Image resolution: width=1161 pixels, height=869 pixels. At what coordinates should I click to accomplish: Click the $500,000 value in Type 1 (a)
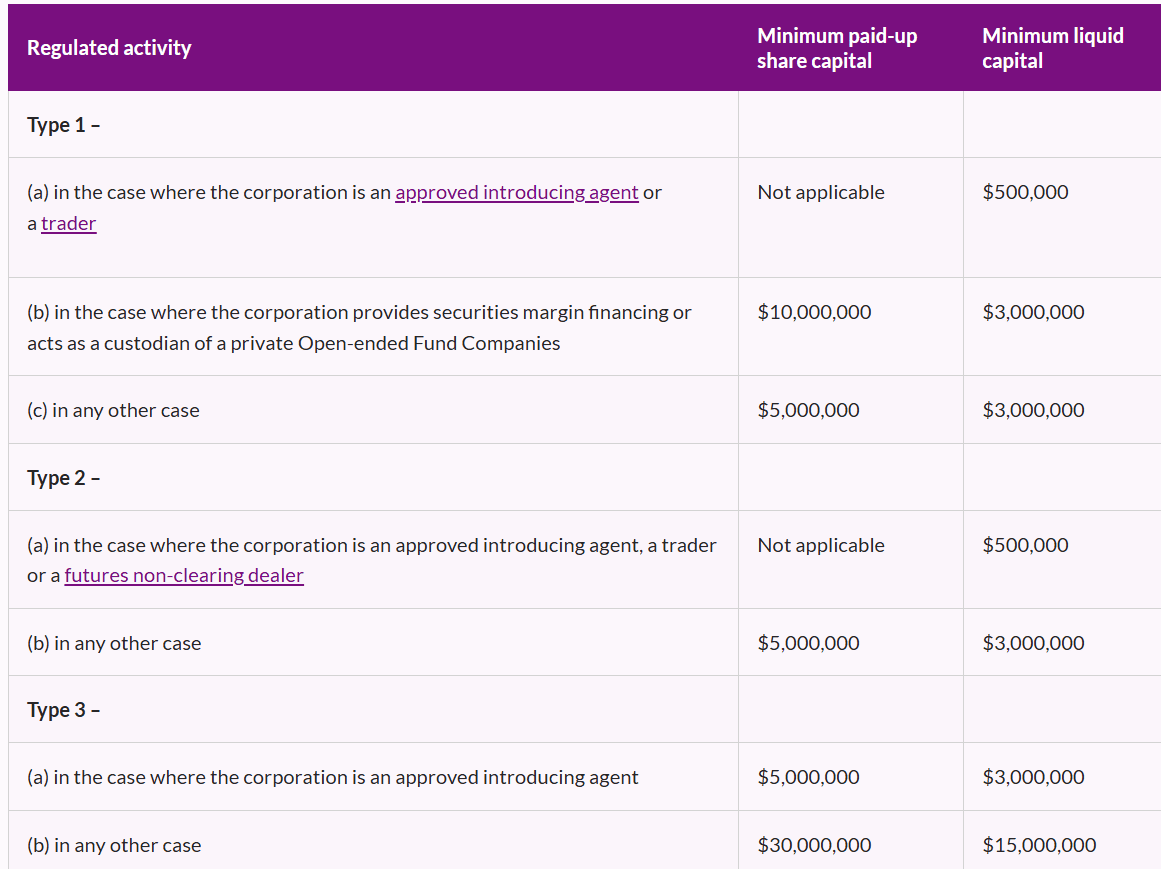(x=1025, y=192)
